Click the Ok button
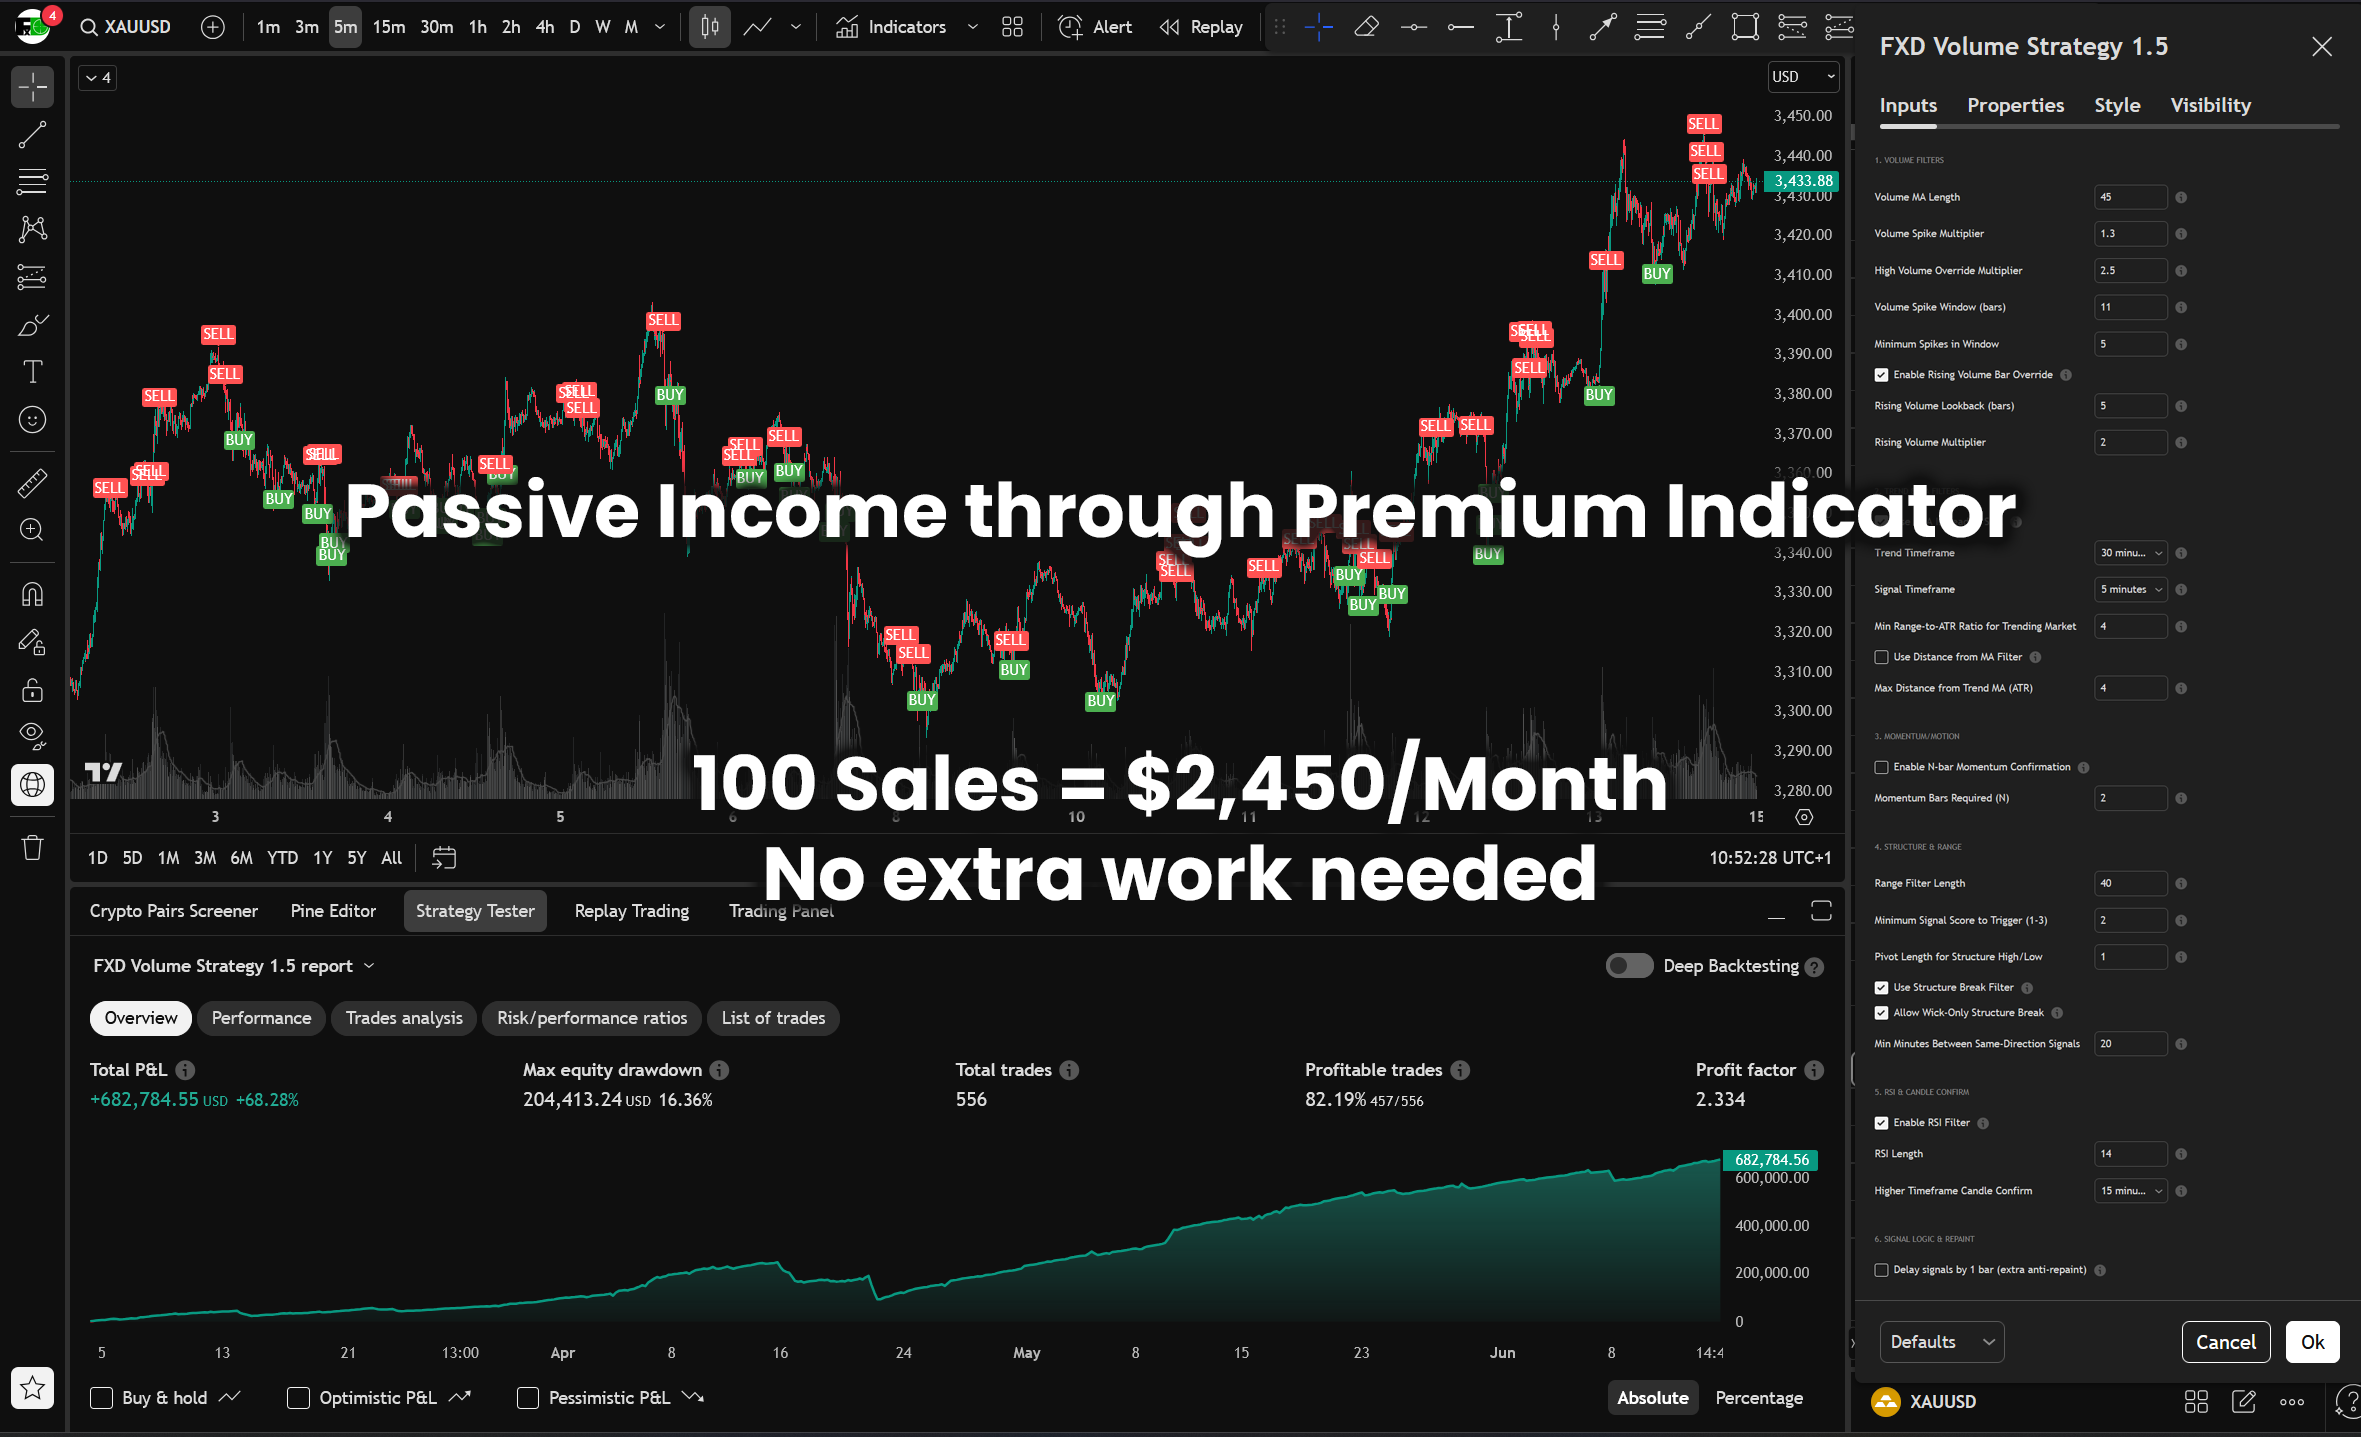Screen dimensions: 2361x1437 click(x=2312, y=1342)
